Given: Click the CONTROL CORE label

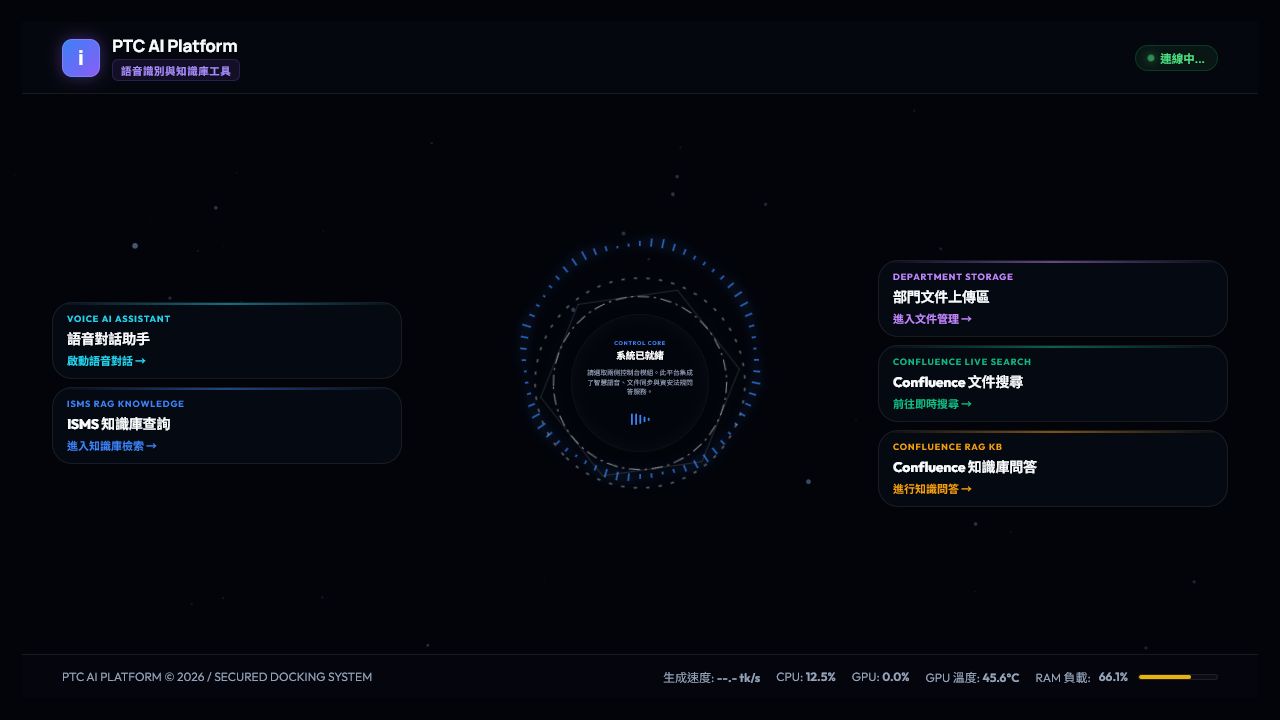Looking at the screenshot, I should pyautogui.click(x=640, y=343).
